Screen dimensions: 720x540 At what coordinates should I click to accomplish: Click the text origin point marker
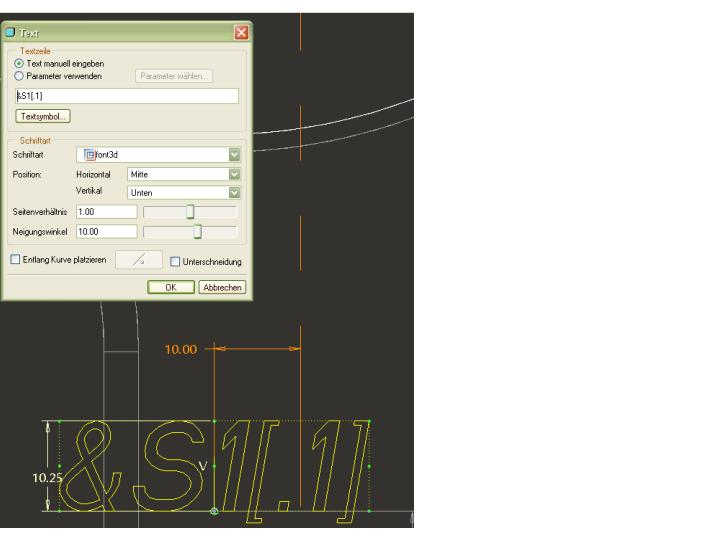(x=214, y=511)
